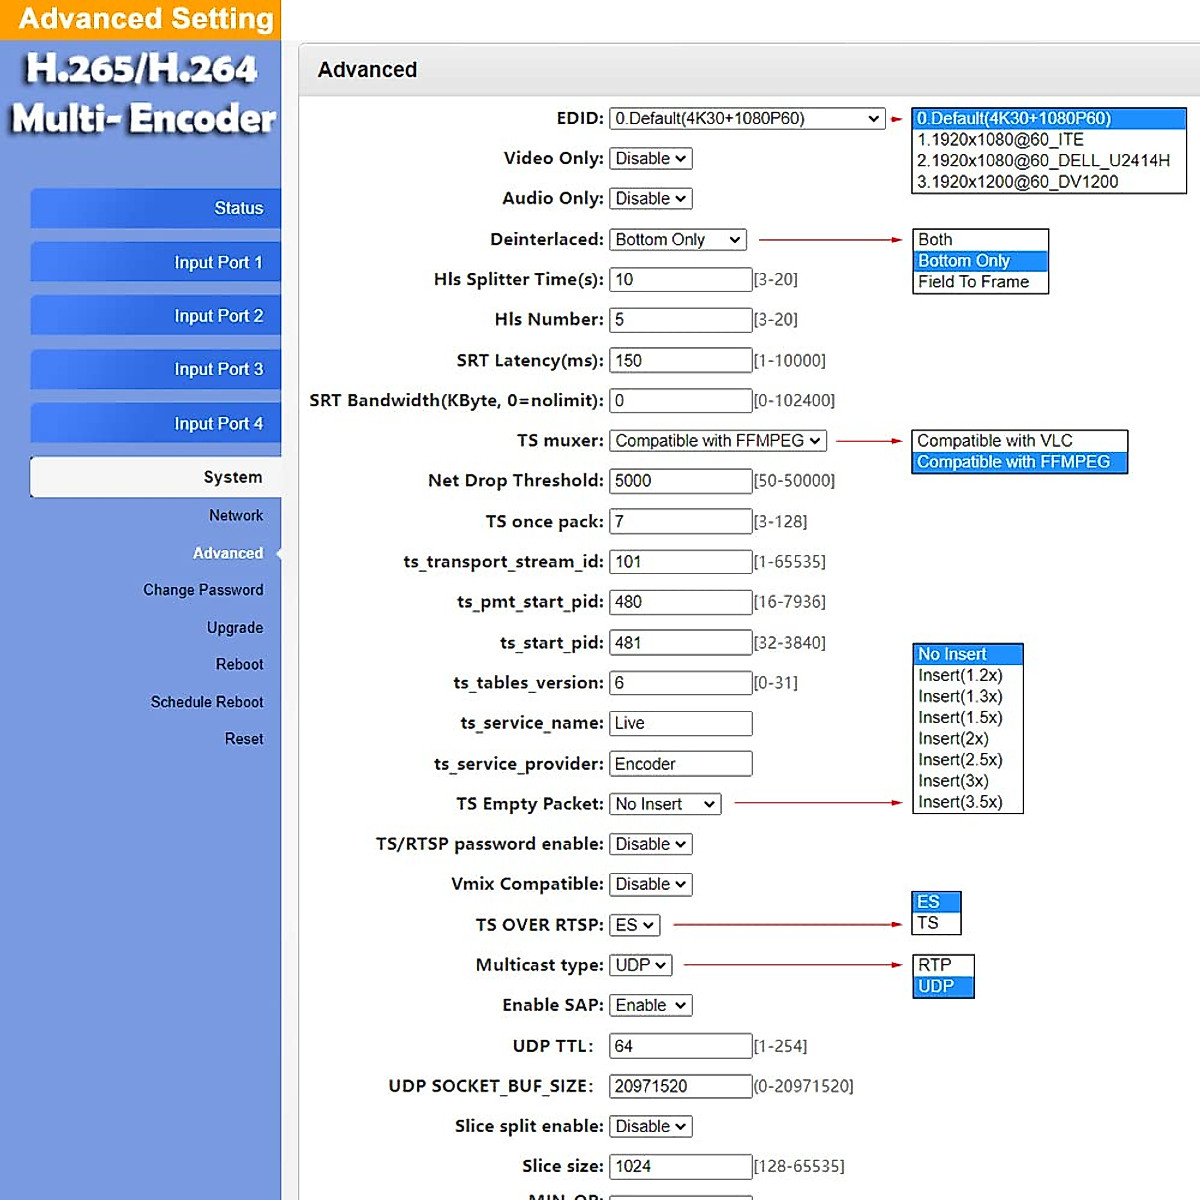This screenshot has height=1200, width=1200.
Task: Open the Enable SAP dropdown
Action: (x=650, y=1006)
